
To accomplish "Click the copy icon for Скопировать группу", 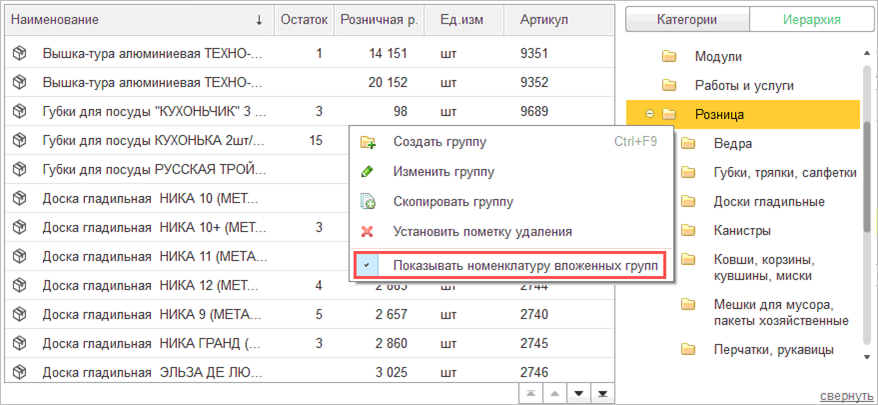I will coord(368,202).
